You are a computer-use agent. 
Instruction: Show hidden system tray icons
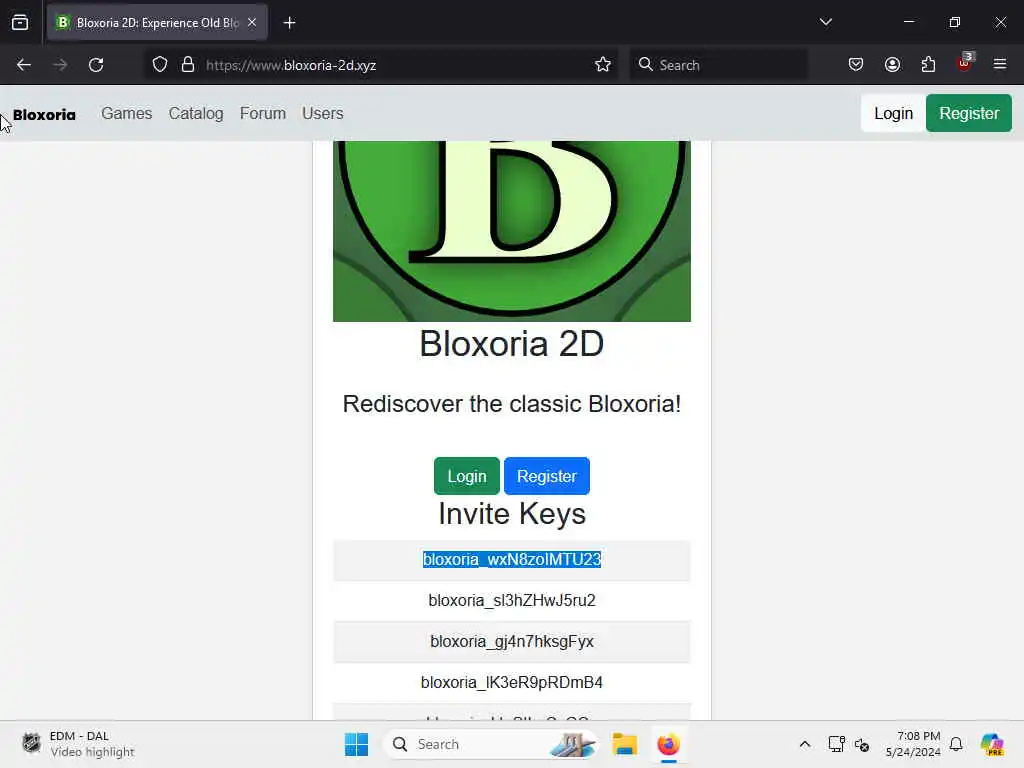(805, 744)
